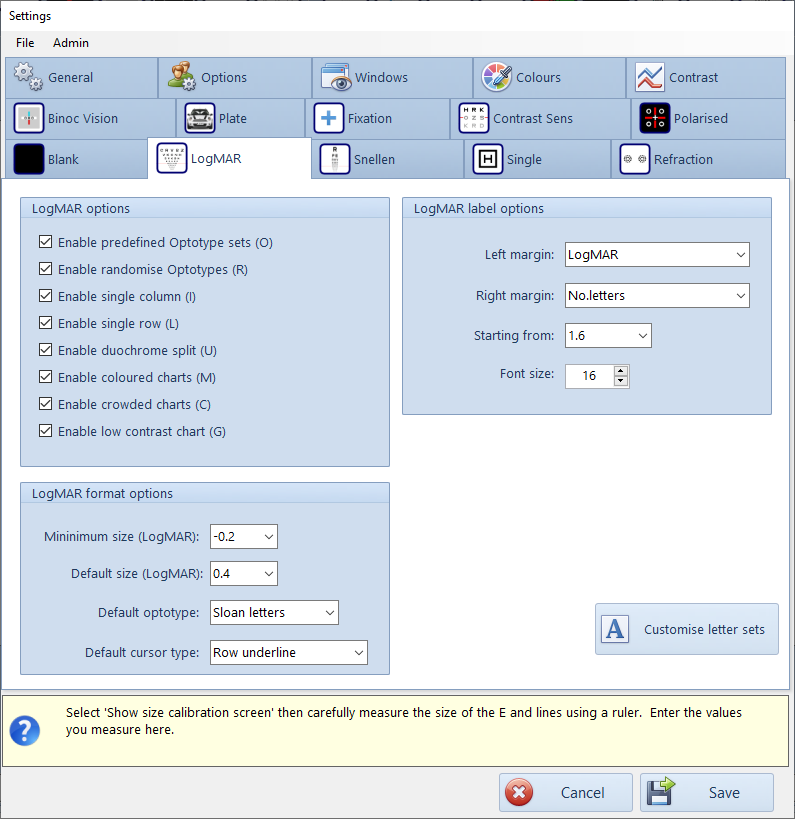The image size is (795, 819).
Task: Select the Binoc Vision tab icon
Action: (x=29, y=118)
